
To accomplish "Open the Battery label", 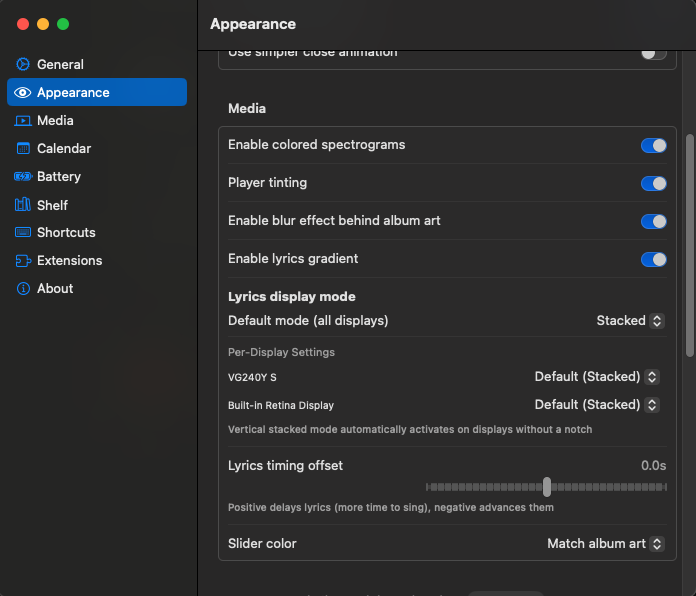I will pos(59,177).
